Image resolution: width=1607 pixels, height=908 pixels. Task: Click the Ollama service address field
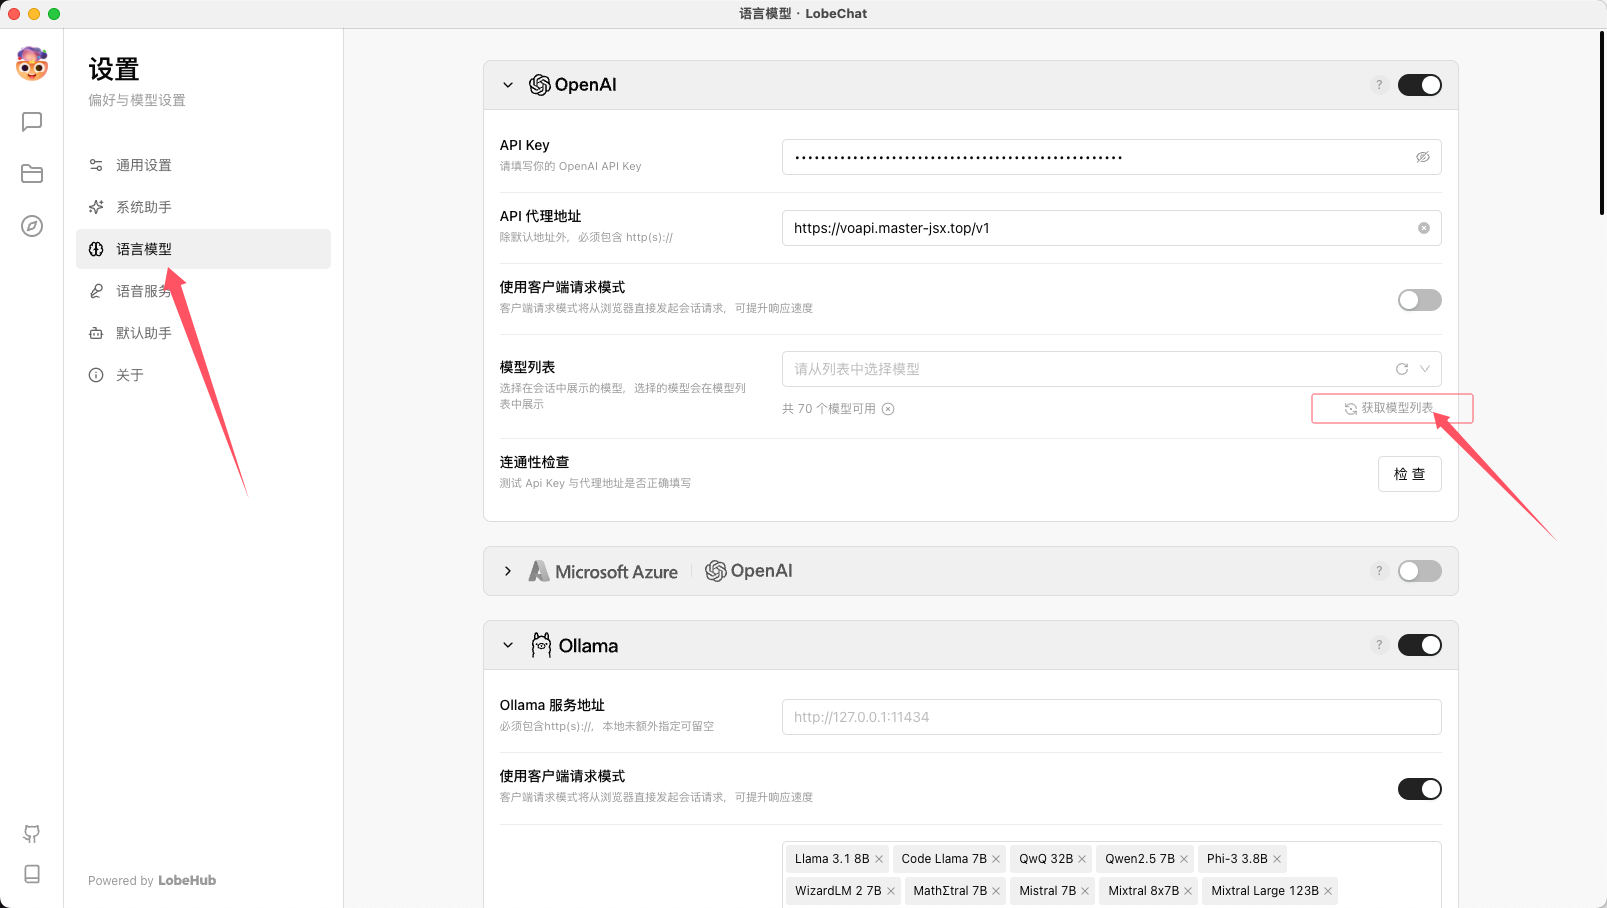1112,717
